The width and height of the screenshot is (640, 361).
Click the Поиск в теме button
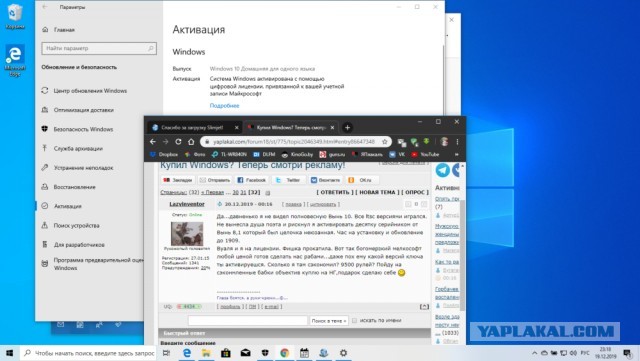click(x=329, y=321)
